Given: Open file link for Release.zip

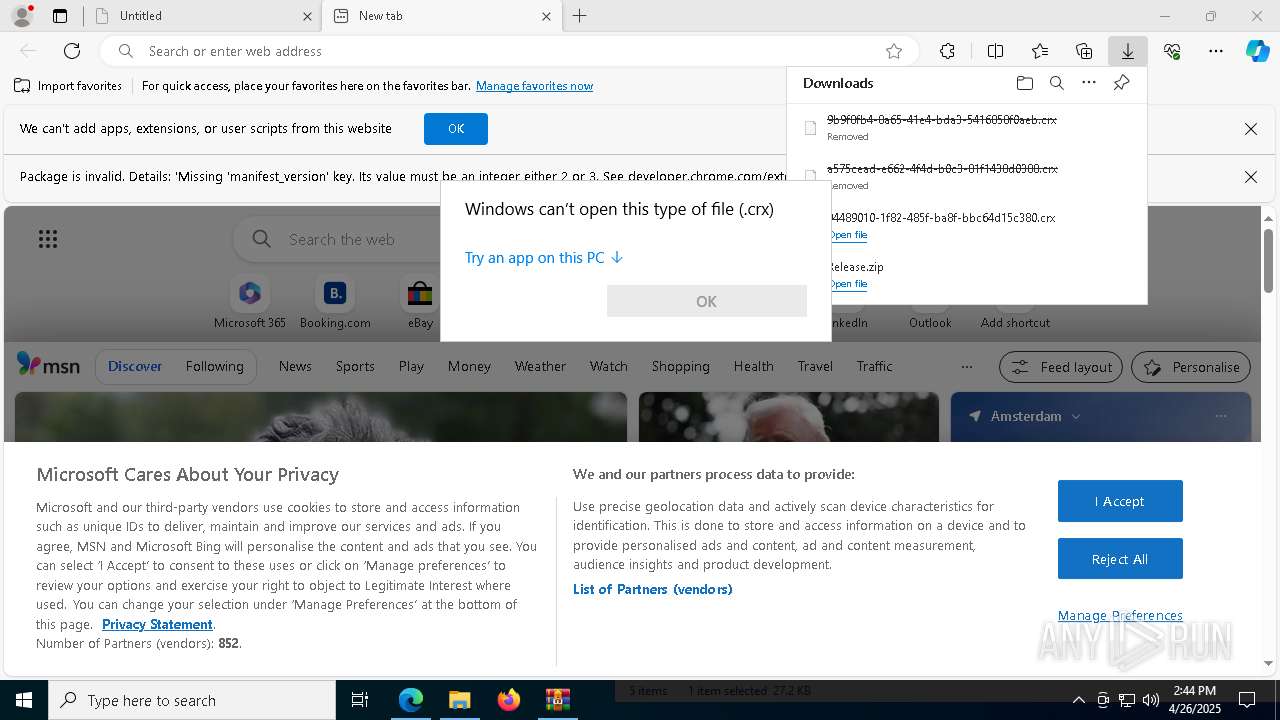Looking at the screenshot, I should click(x=848, y=284).
